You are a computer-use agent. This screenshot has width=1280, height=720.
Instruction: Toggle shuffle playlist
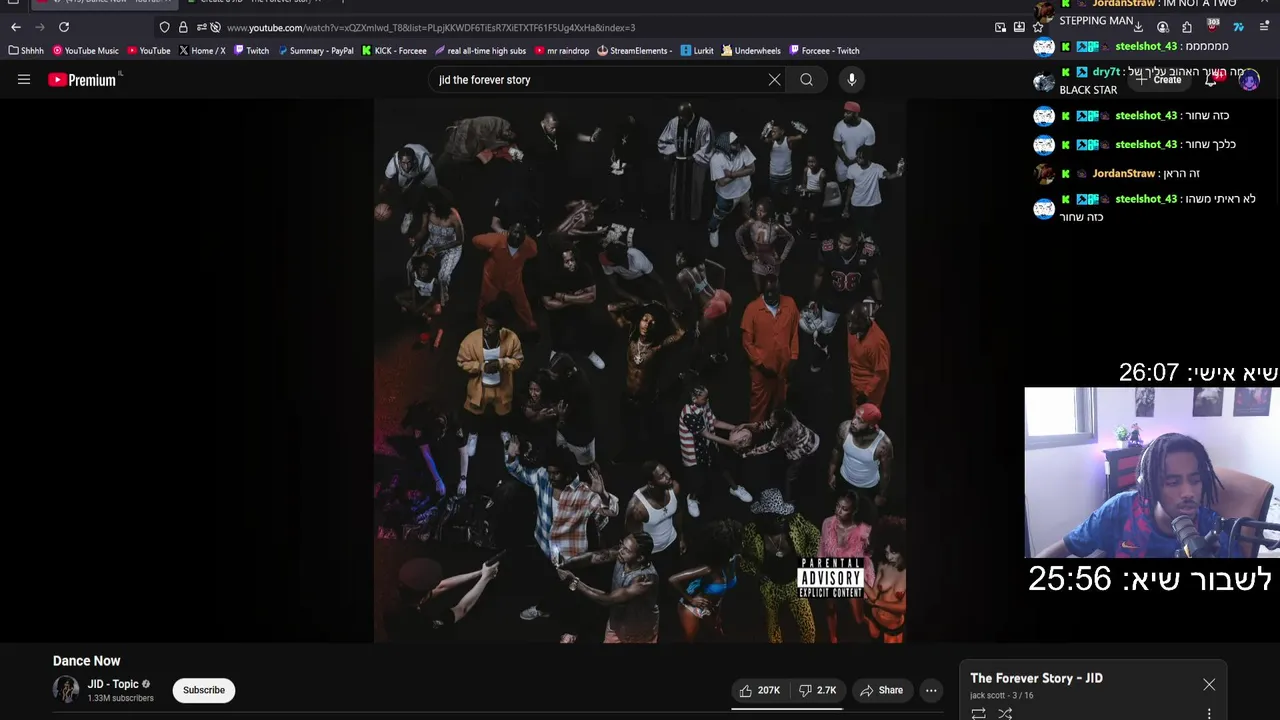(x=1005, y=713)
